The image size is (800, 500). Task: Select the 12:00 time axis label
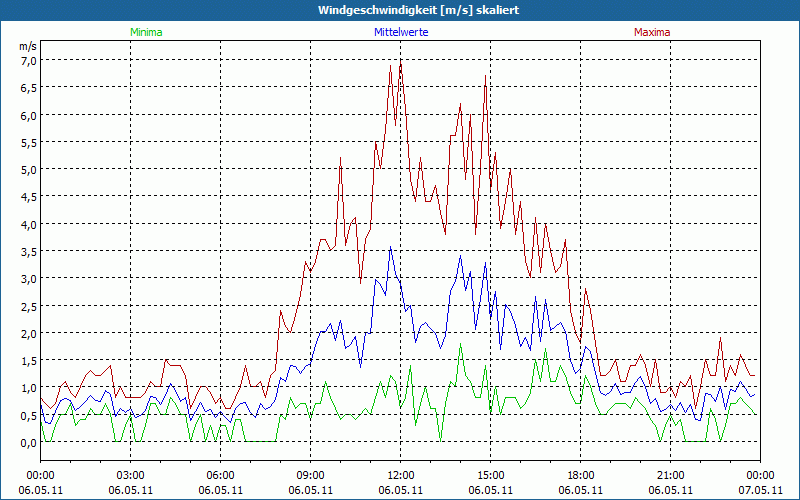tap(401, 475)
